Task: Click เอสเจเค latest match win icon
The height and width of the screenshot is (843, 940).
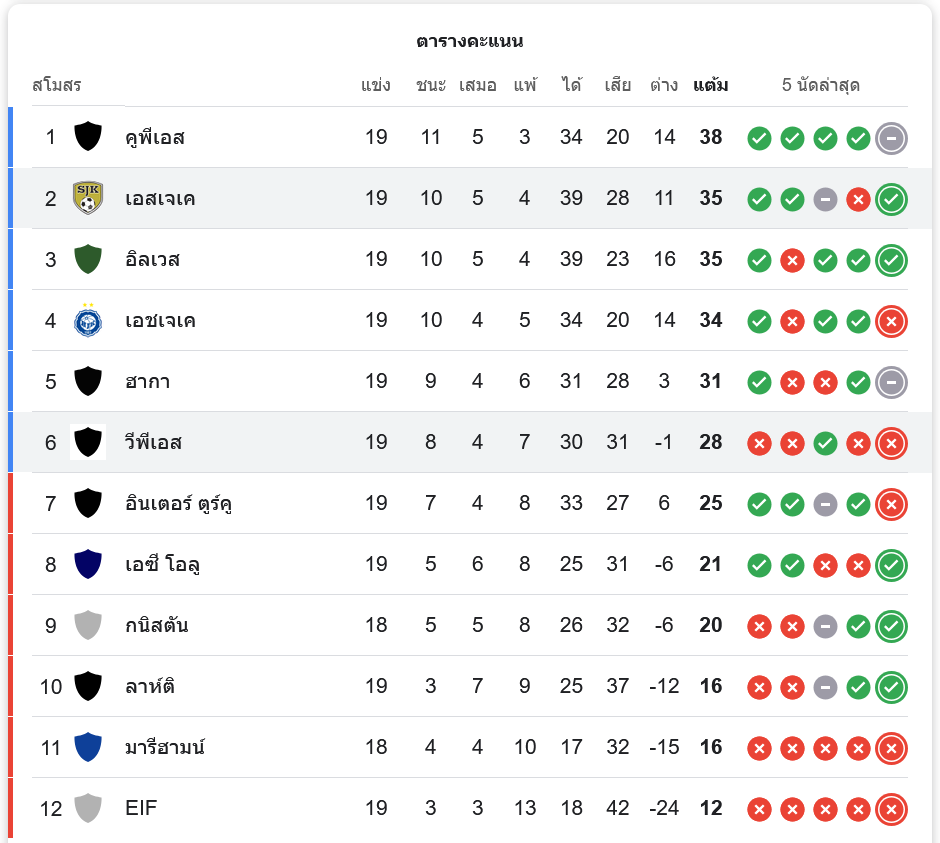Action: pyautogui.click(x=891, y=199)
